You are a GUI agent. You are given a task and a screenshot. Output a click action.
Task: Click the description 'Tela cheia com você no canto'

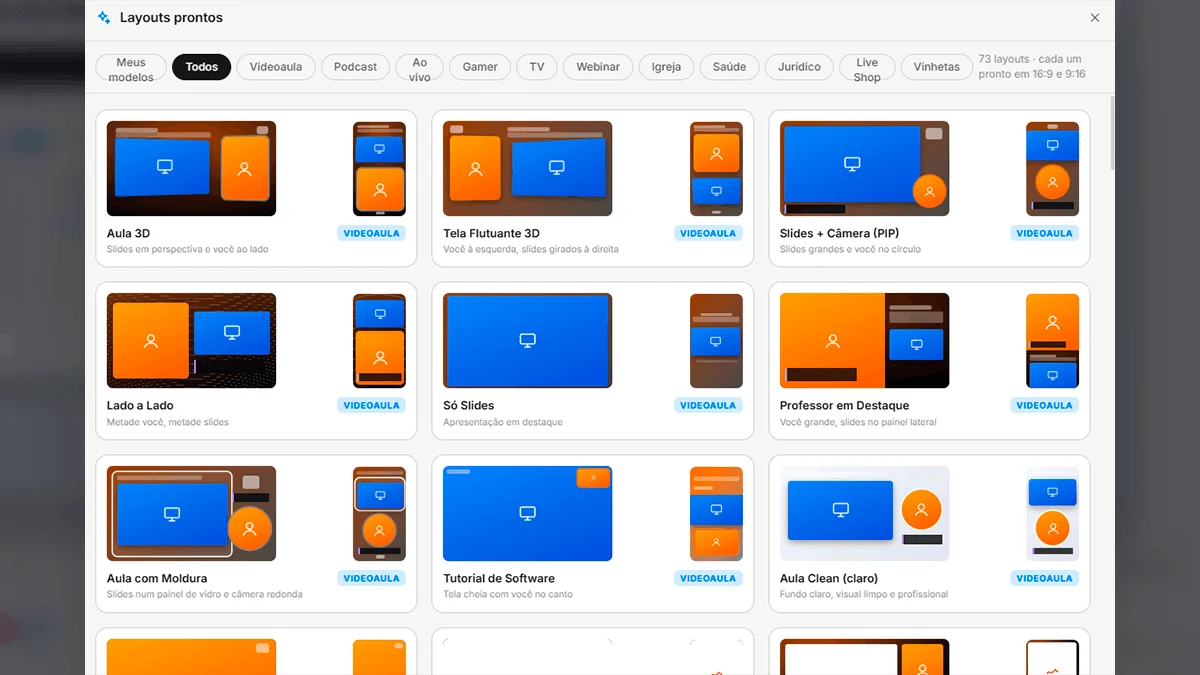click(x=508, y=594)
